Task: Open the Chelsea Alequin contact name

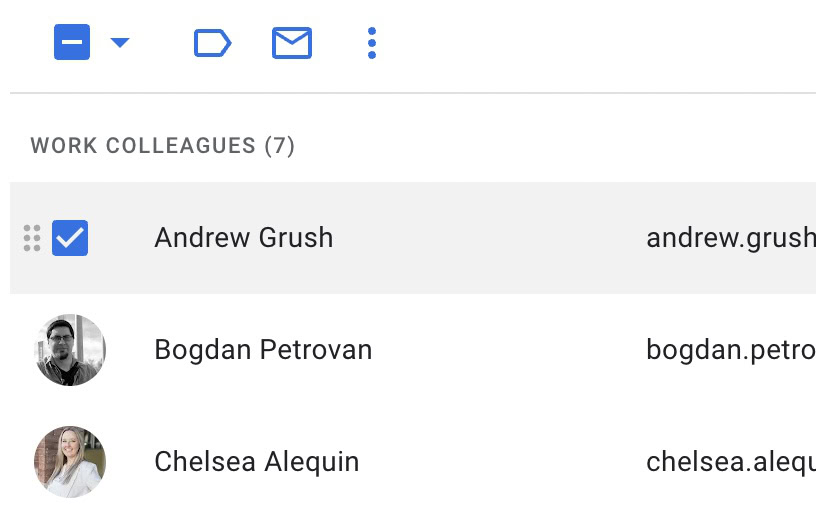Action: [x=256, y=462]
